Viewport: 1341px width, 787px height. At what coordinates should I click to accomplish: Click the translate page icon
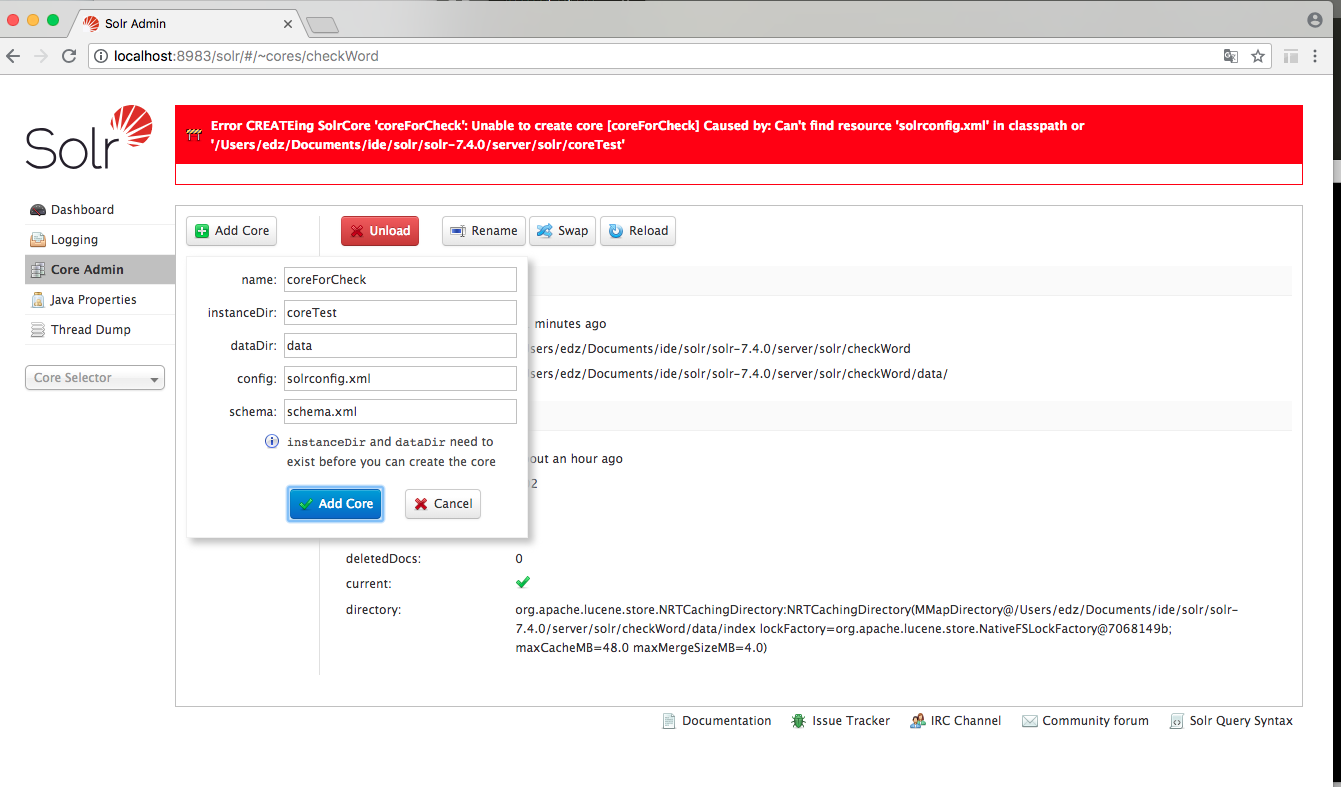(1231, 56)
